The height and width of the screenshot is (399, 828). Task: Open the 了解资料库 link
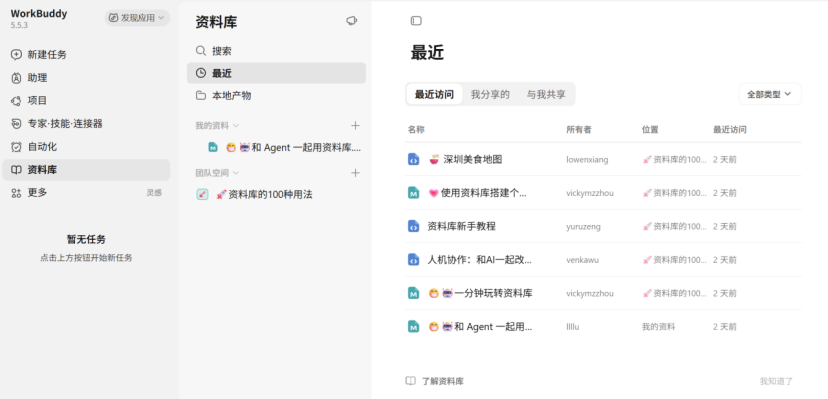435,381
